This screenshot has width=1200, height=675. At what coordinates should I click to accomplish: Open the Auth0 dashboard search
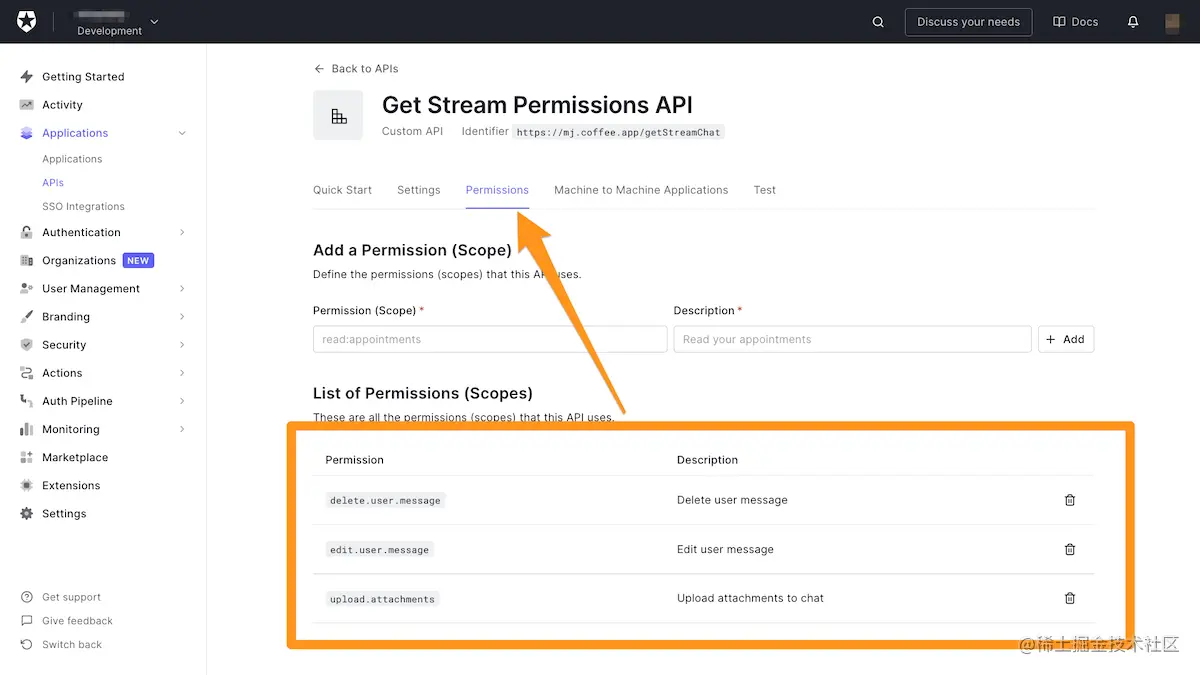(x=877, y=21)
